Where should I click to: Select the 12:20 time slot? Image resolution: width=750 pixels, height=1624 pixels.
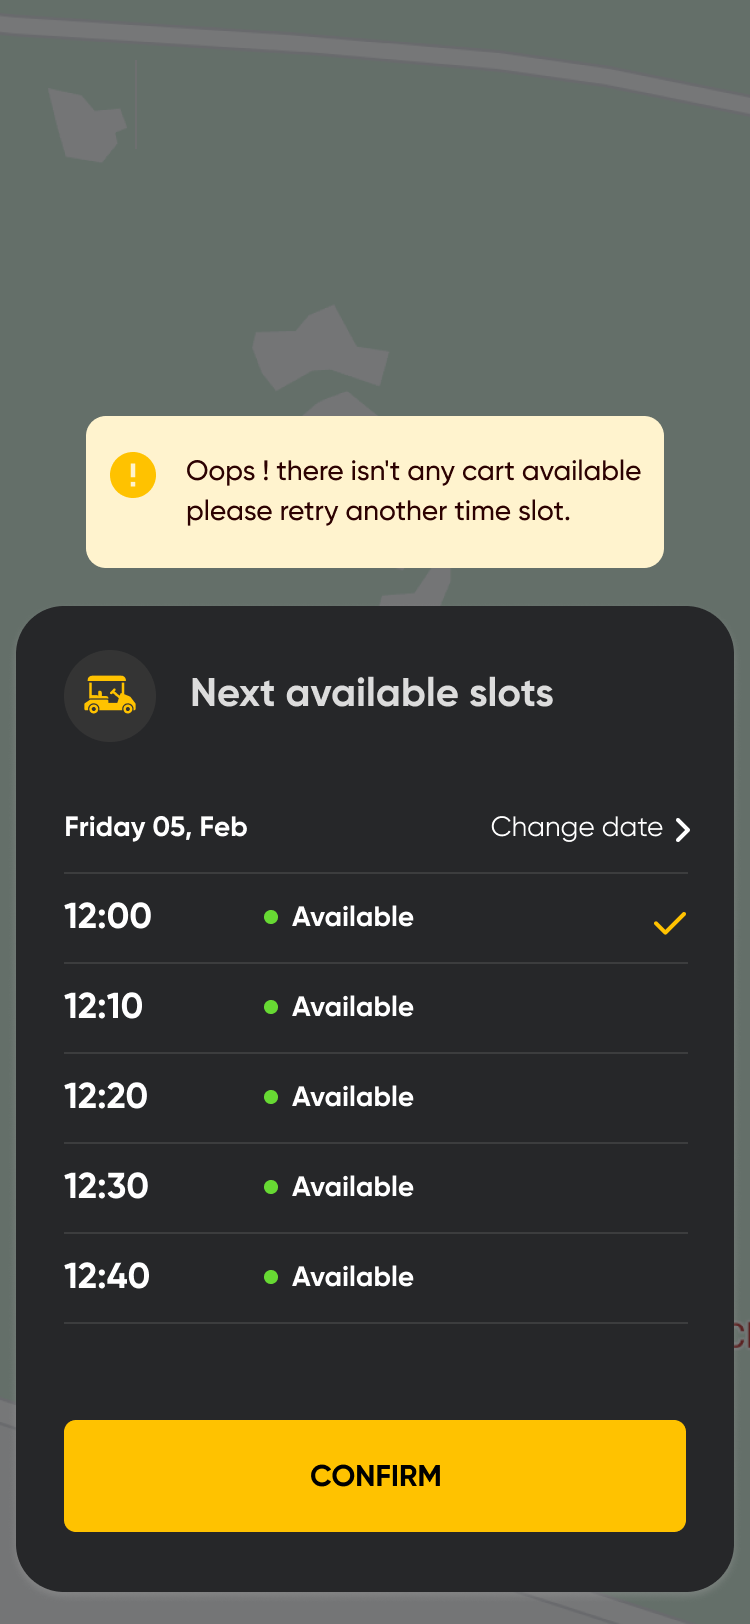coord(106,1097)
